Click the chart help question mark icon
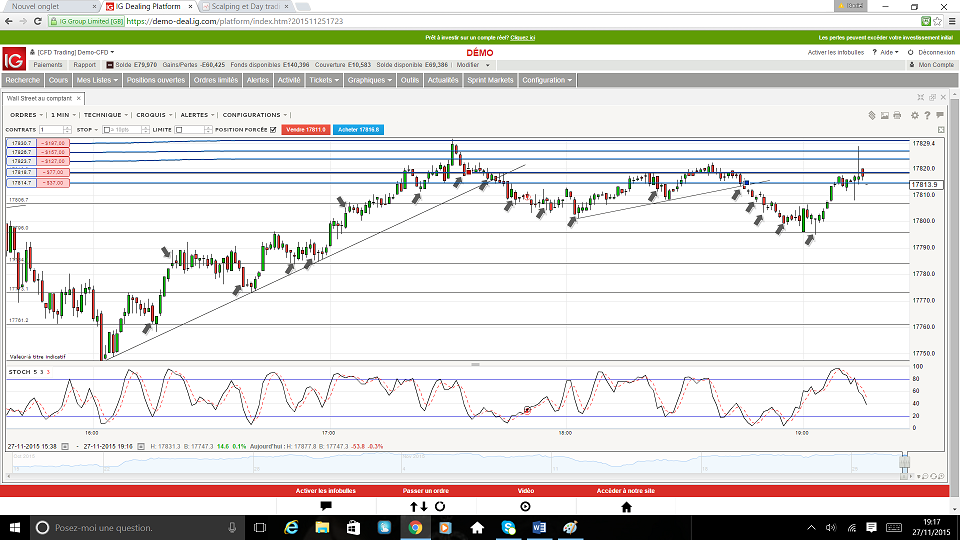This screenshot has height=540, width=960. [x=927, y=115]
